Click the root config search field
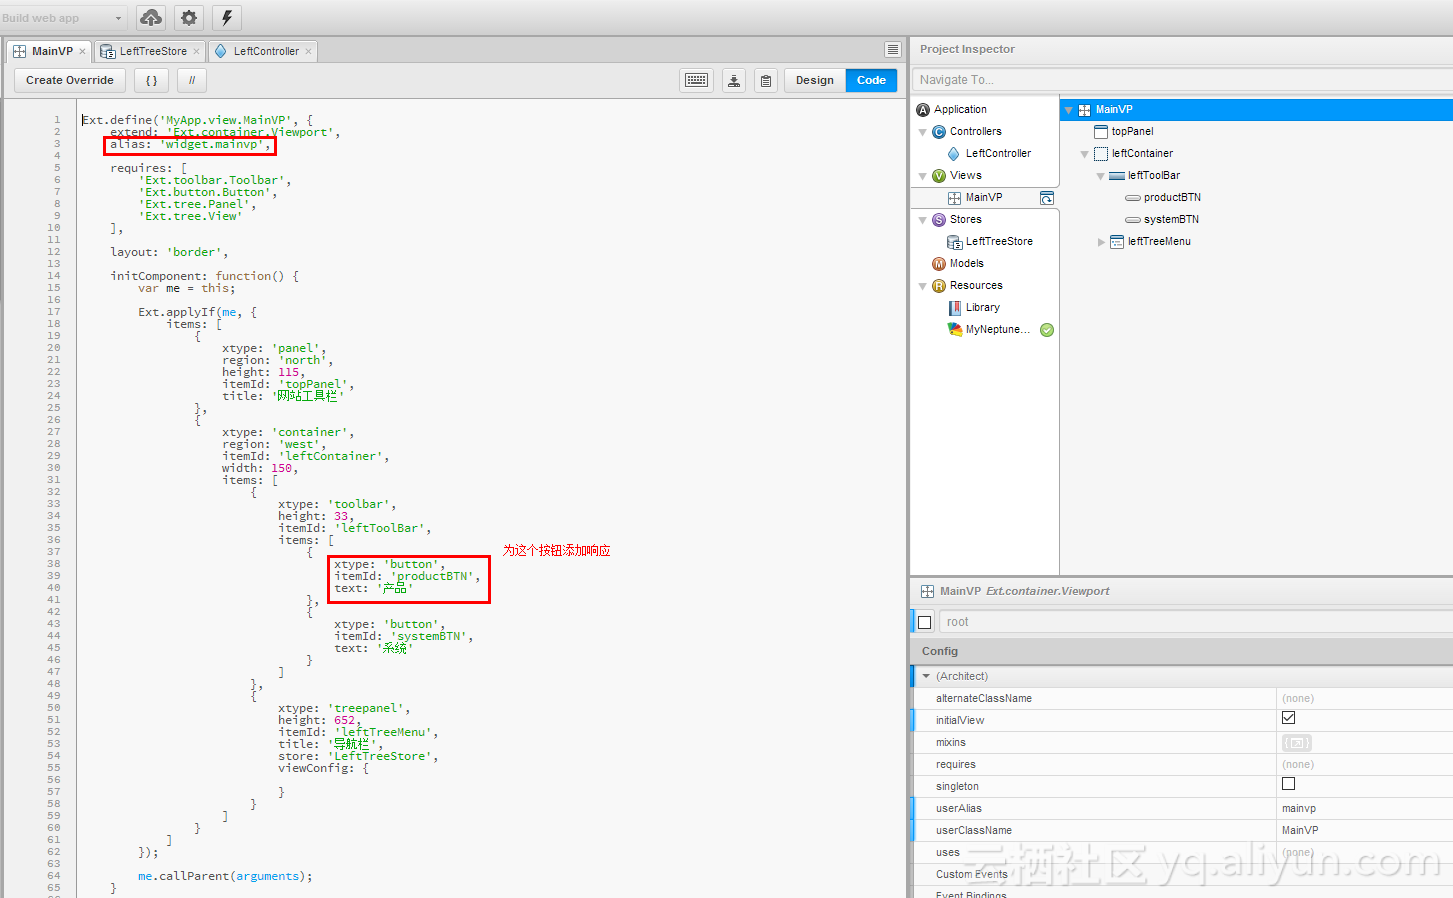Image resolution: width=1453 pixels, height=898 pixels. 1196,622
